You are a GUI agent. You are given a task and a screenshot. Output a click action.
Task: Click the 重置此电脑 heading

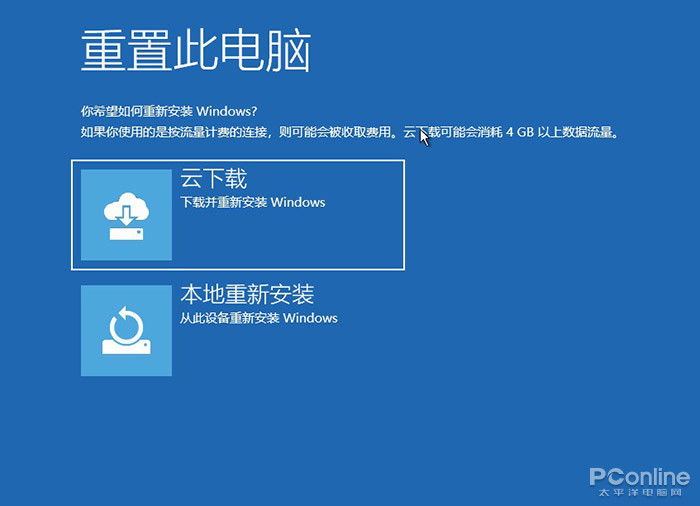pyautogui.click(x=196, y=50)
